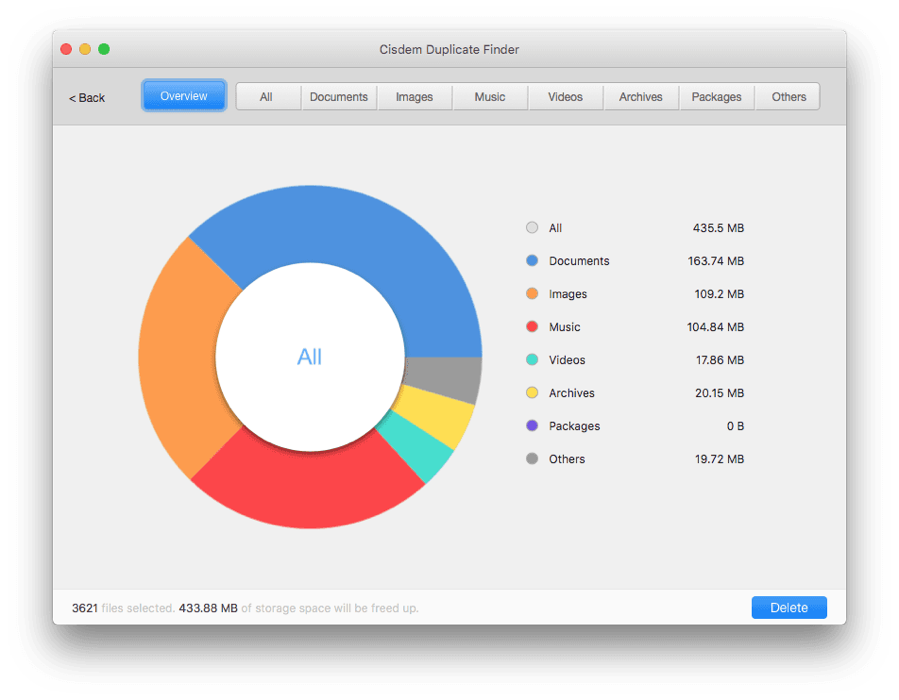The height and width of the screenshot is (700, 899).
Task: Select the gray All legend dot
Action: pos(532,228)
